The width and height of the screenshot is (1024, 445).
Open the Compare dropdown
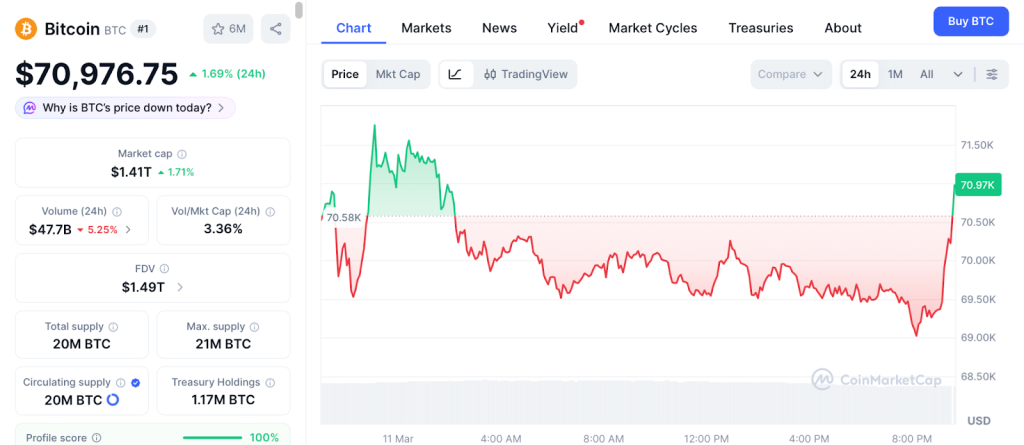(x=791, y=74)
